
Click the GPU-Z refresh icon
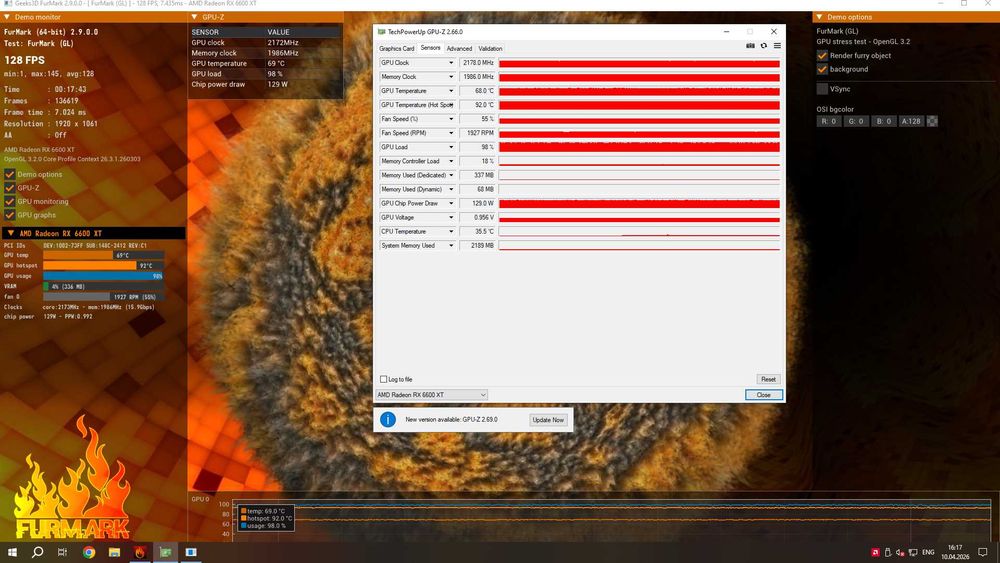[x=763, y=46]
